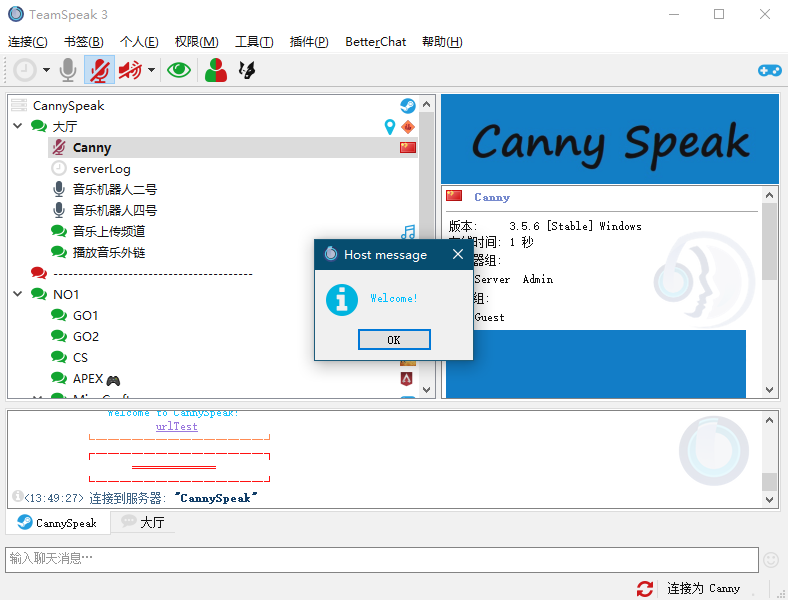Image resolution: width=788 pixels, height=600 pixels.
Task: Click the blue gamepad icon
Action: (x=769, y=70)
